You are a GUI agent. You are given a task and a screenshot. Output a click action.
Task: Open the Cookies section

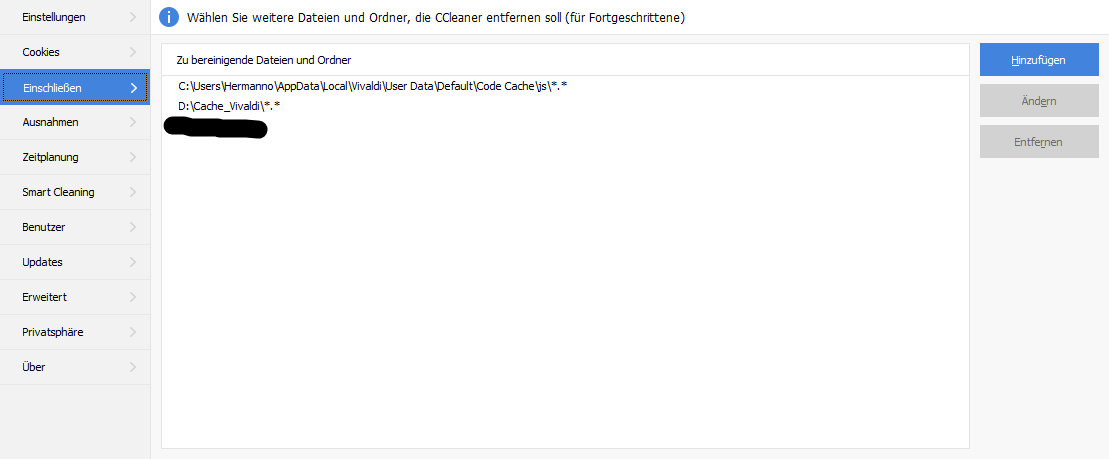(x=75, y=52)
